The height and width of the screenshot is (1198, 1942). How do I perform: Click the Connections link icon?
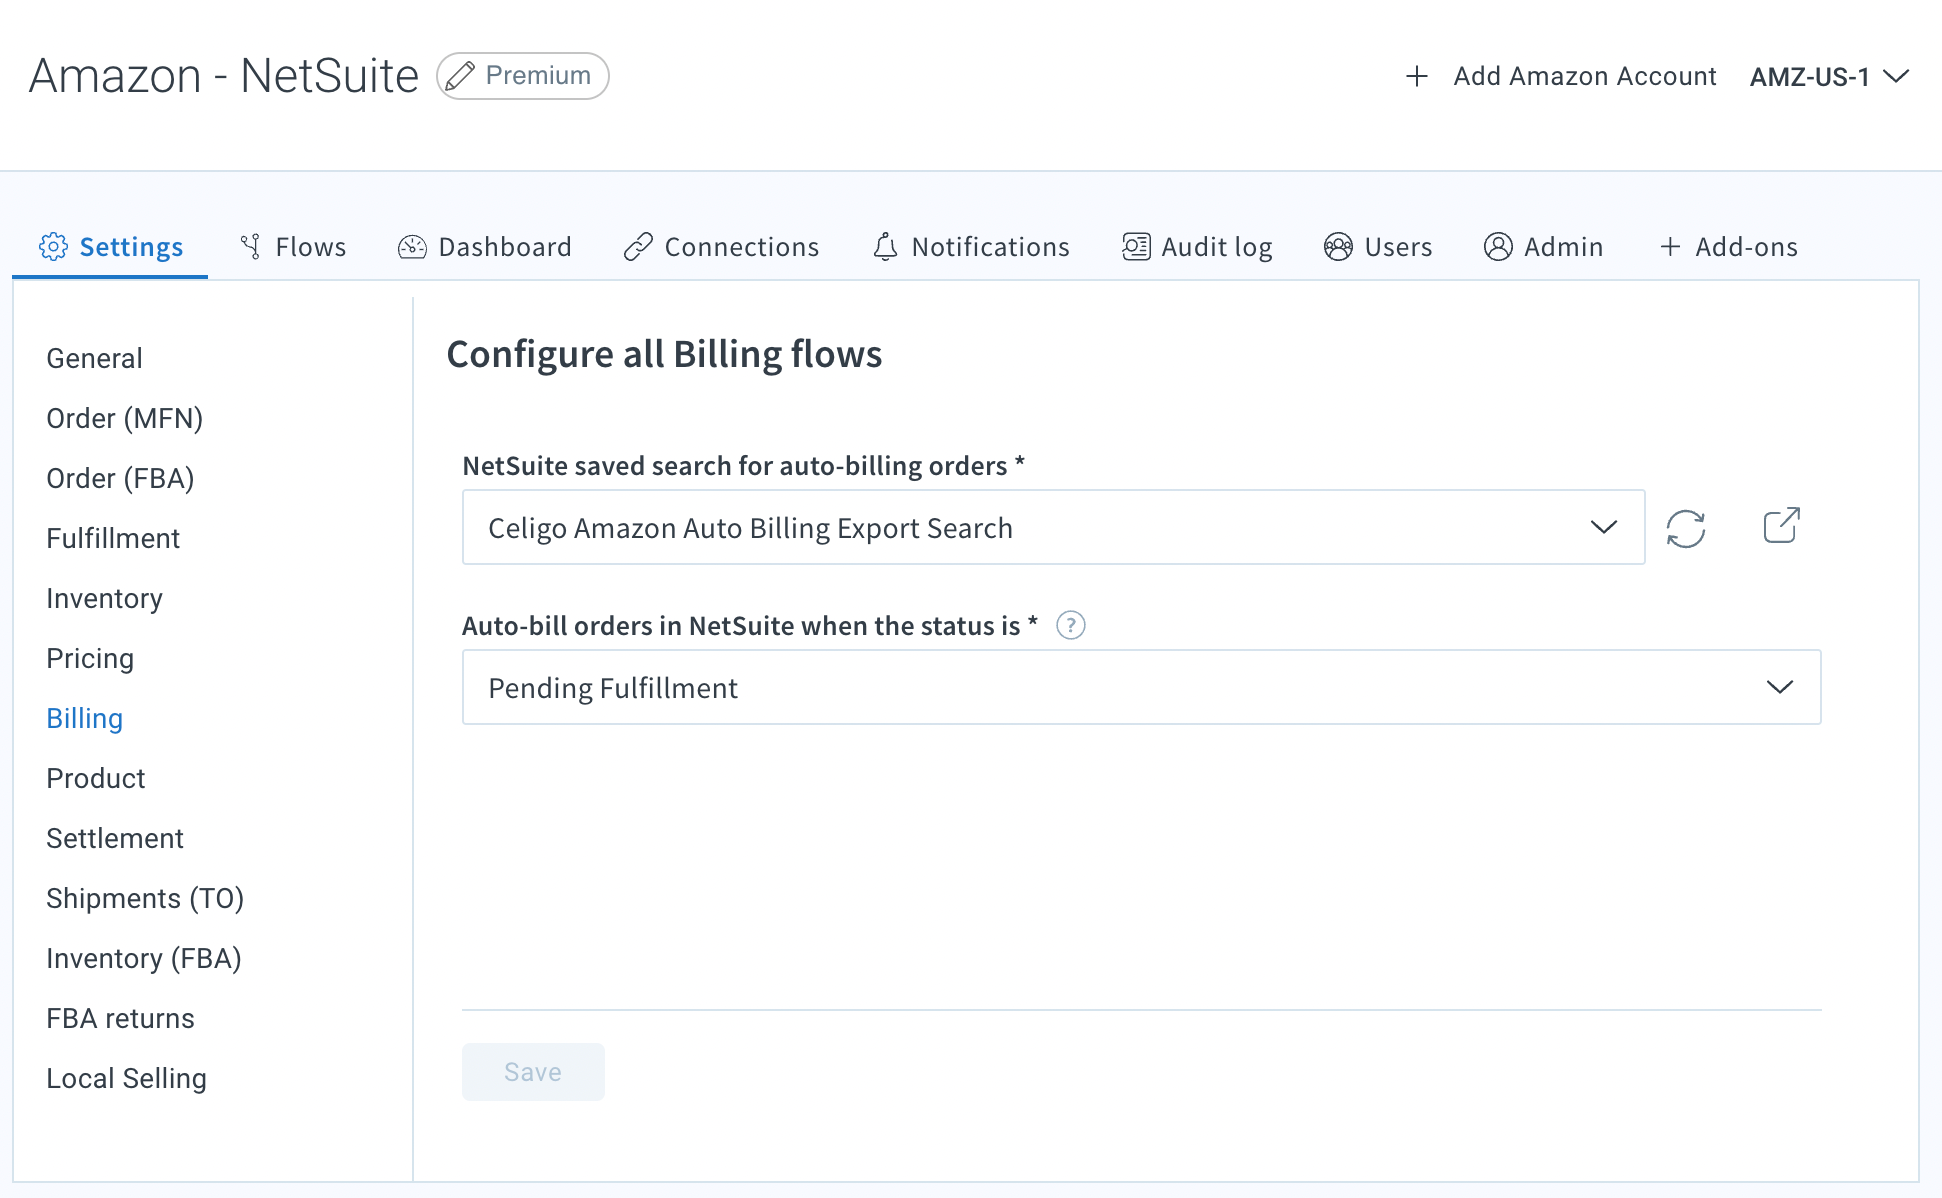pyautogui.click(x=638, y=247)
